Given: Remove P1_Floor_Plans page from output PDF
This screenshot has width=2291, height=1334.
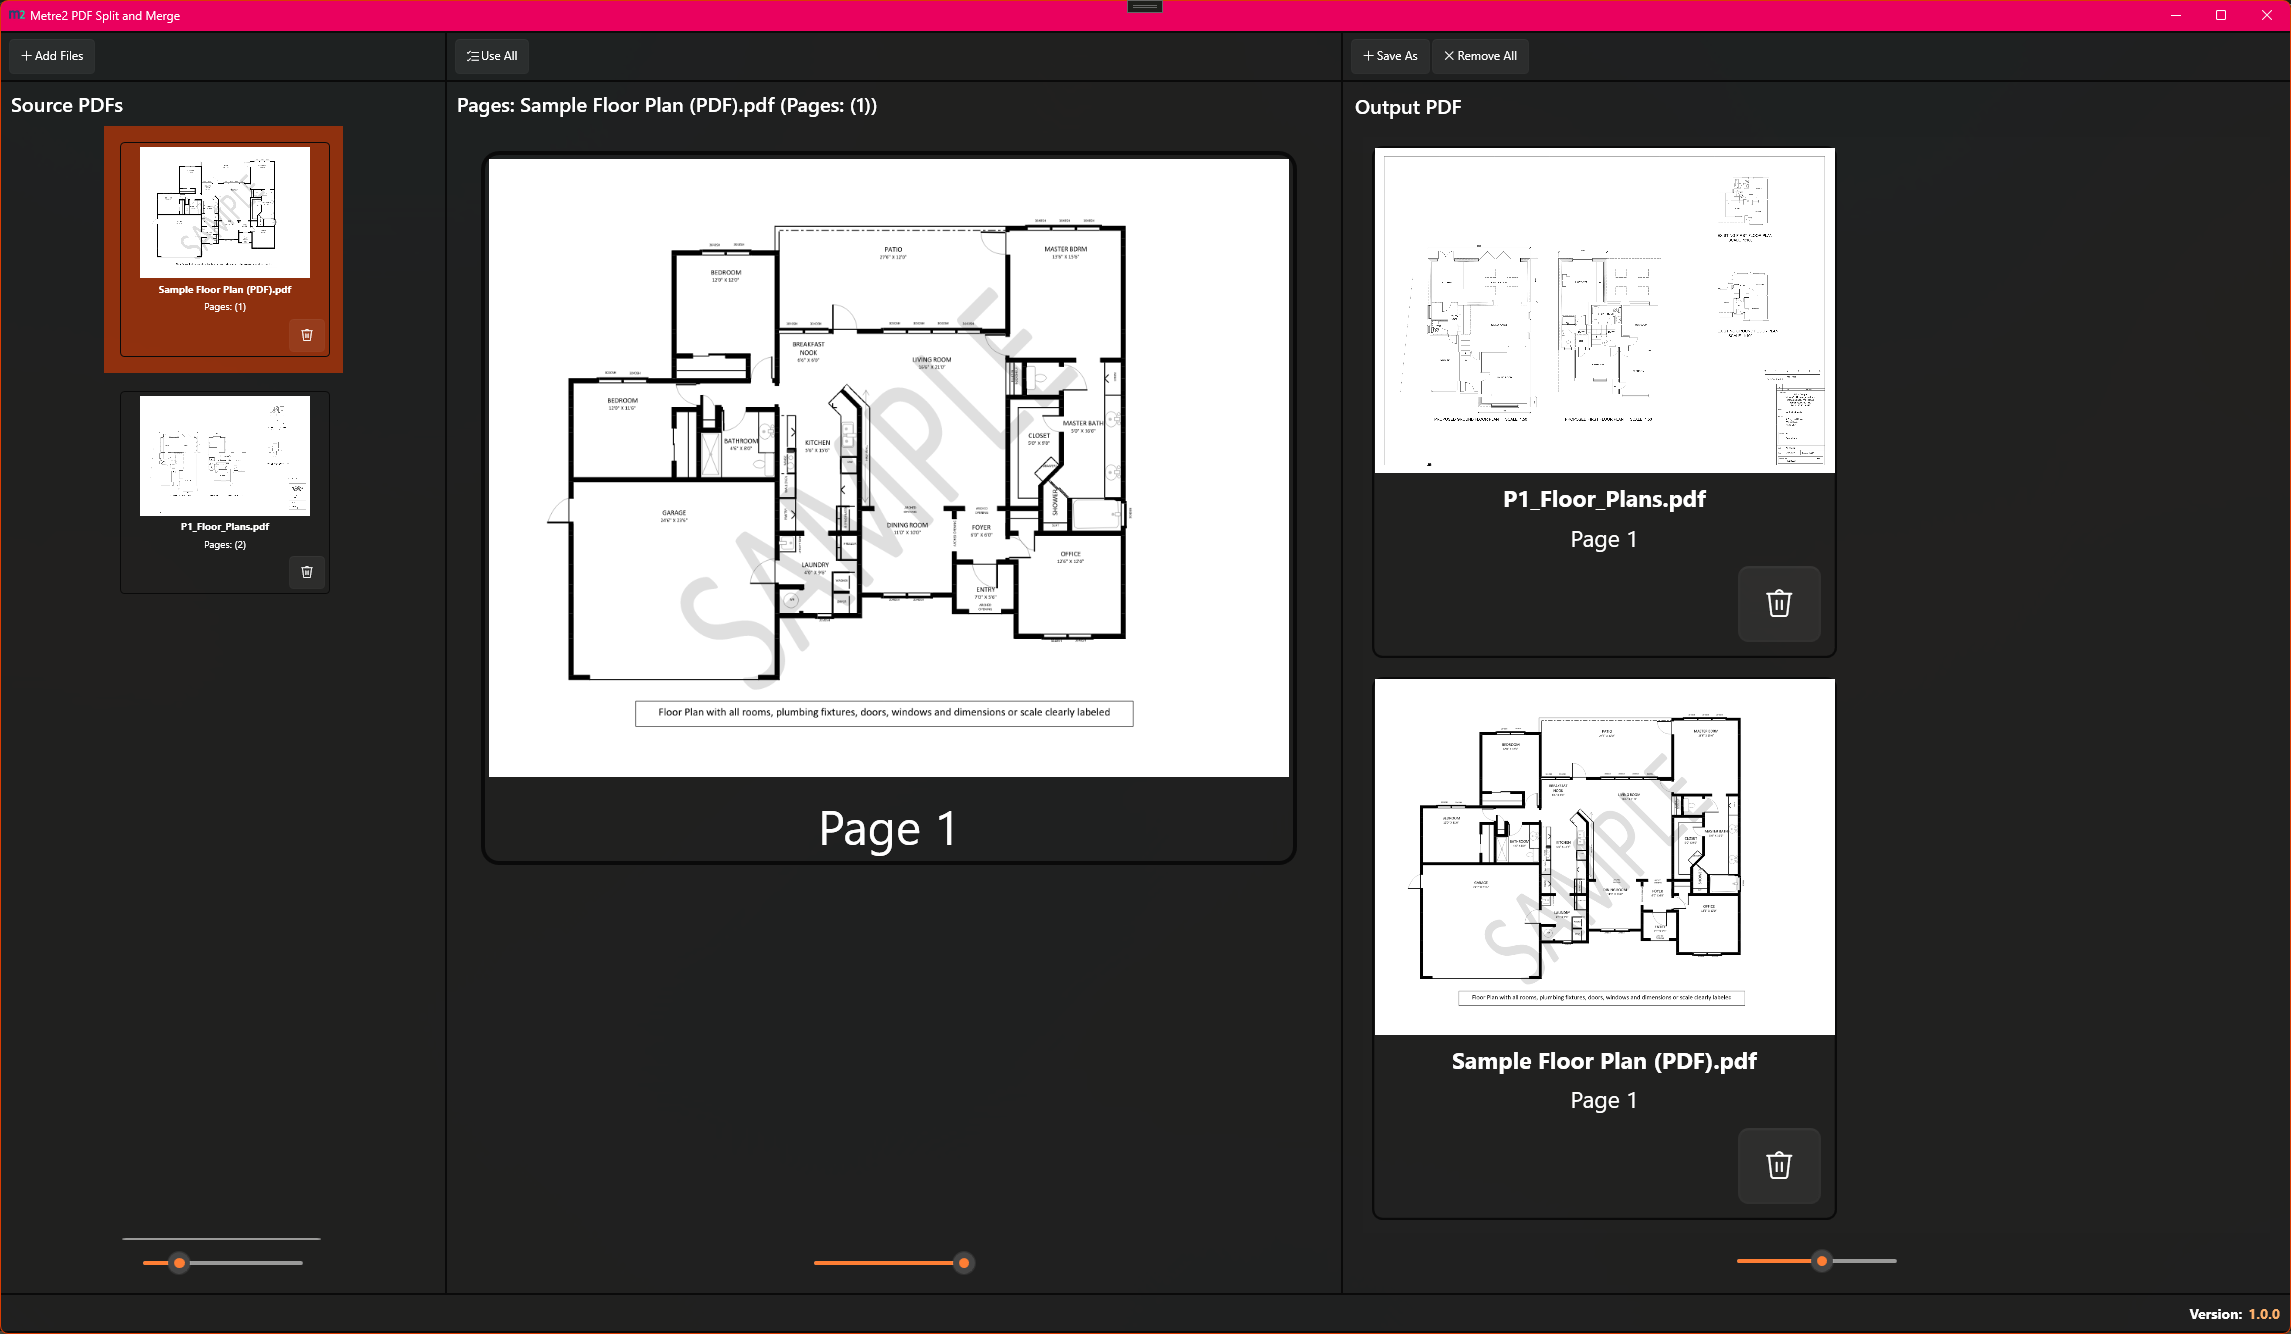Looking at the screenshot, I should 1778,604.
